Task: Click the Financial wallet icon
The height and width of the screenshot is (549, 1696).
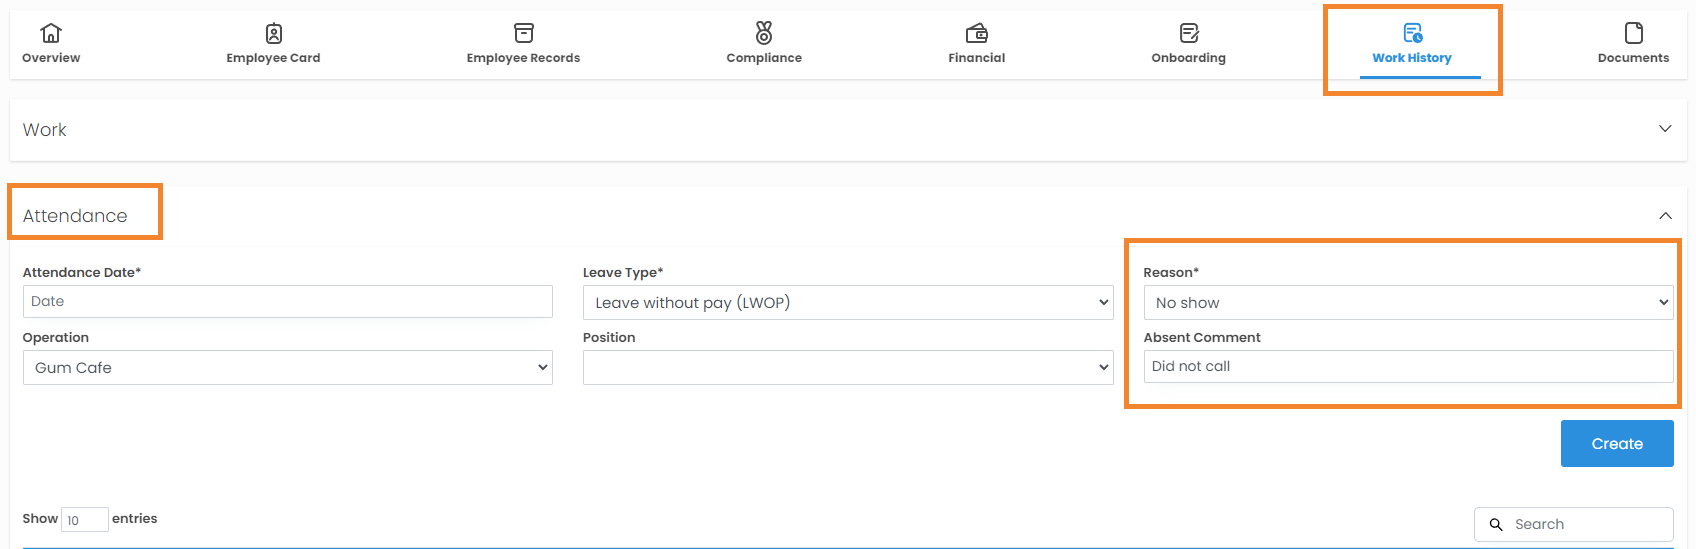Action: (977, 33)
